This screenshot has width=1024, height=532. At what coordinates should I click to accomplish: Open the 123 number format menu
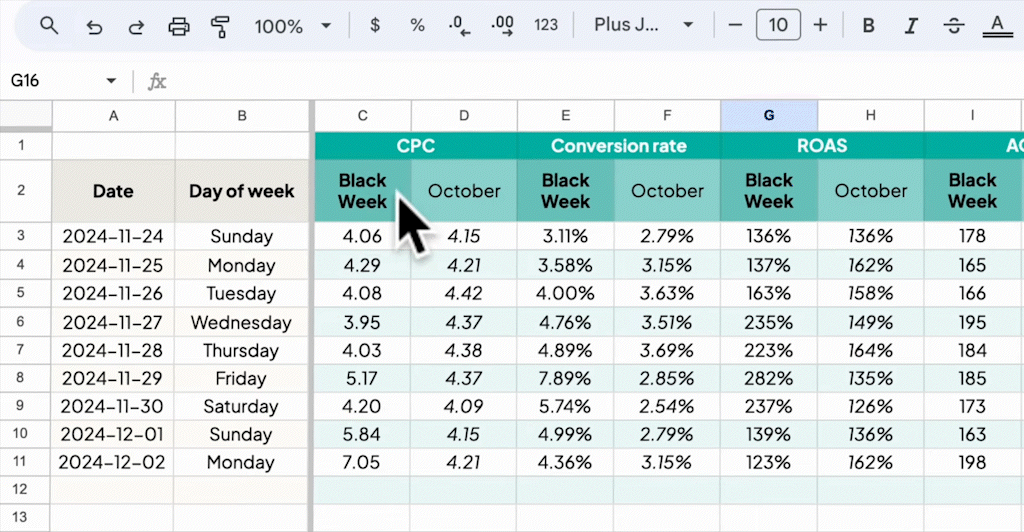click(546, 26)
